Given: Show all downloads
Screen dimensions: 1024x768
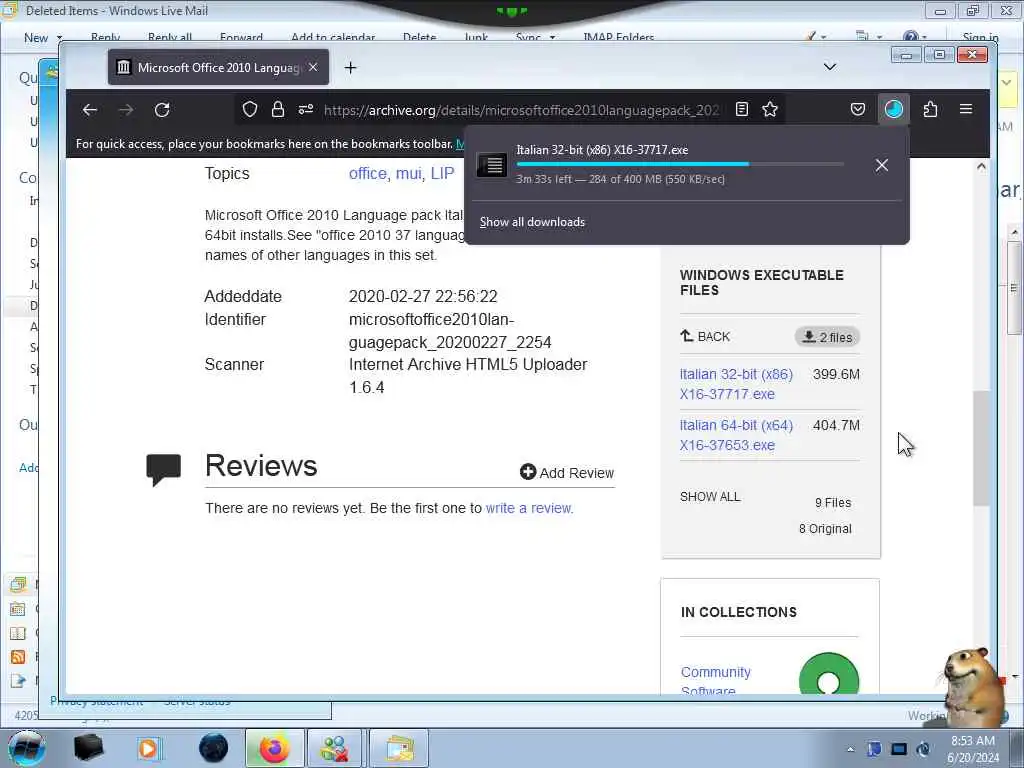Looking at the screenshot, I should (x=532, y=222).
